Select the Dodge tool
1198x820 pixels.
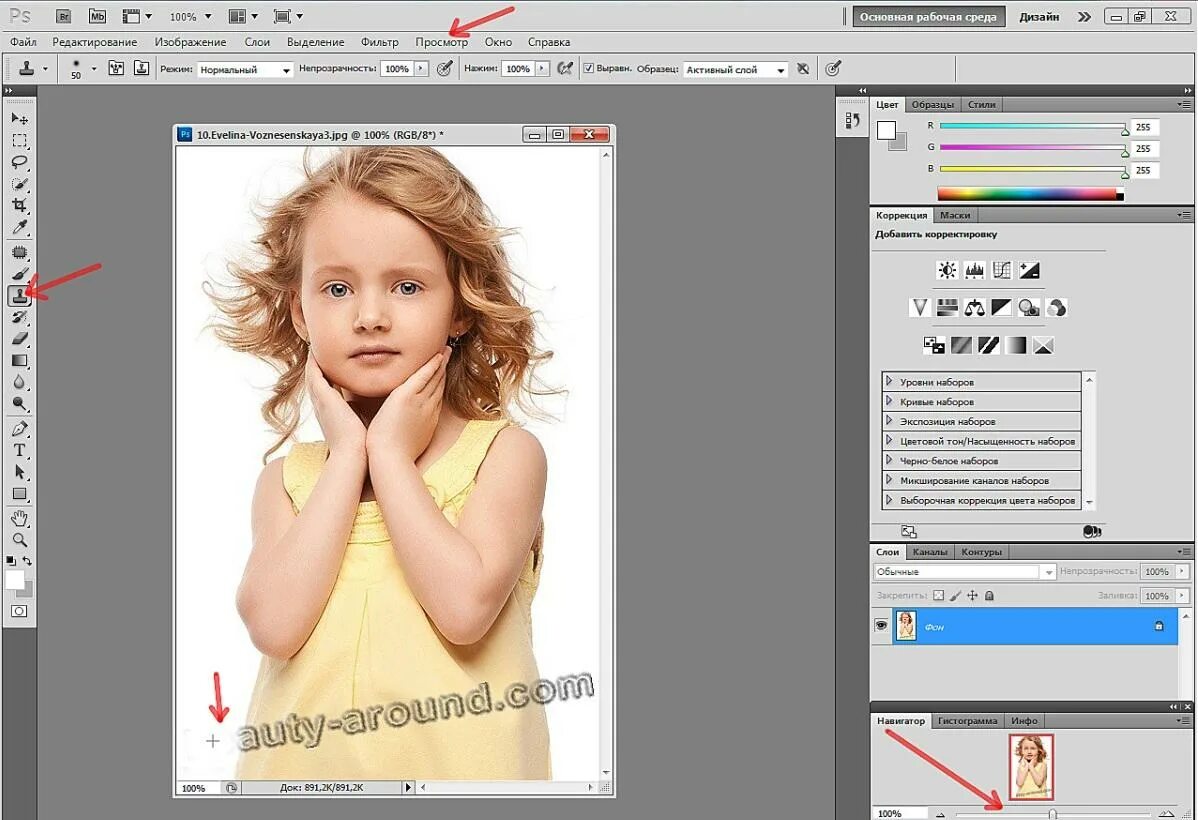(x=19, y=403)
